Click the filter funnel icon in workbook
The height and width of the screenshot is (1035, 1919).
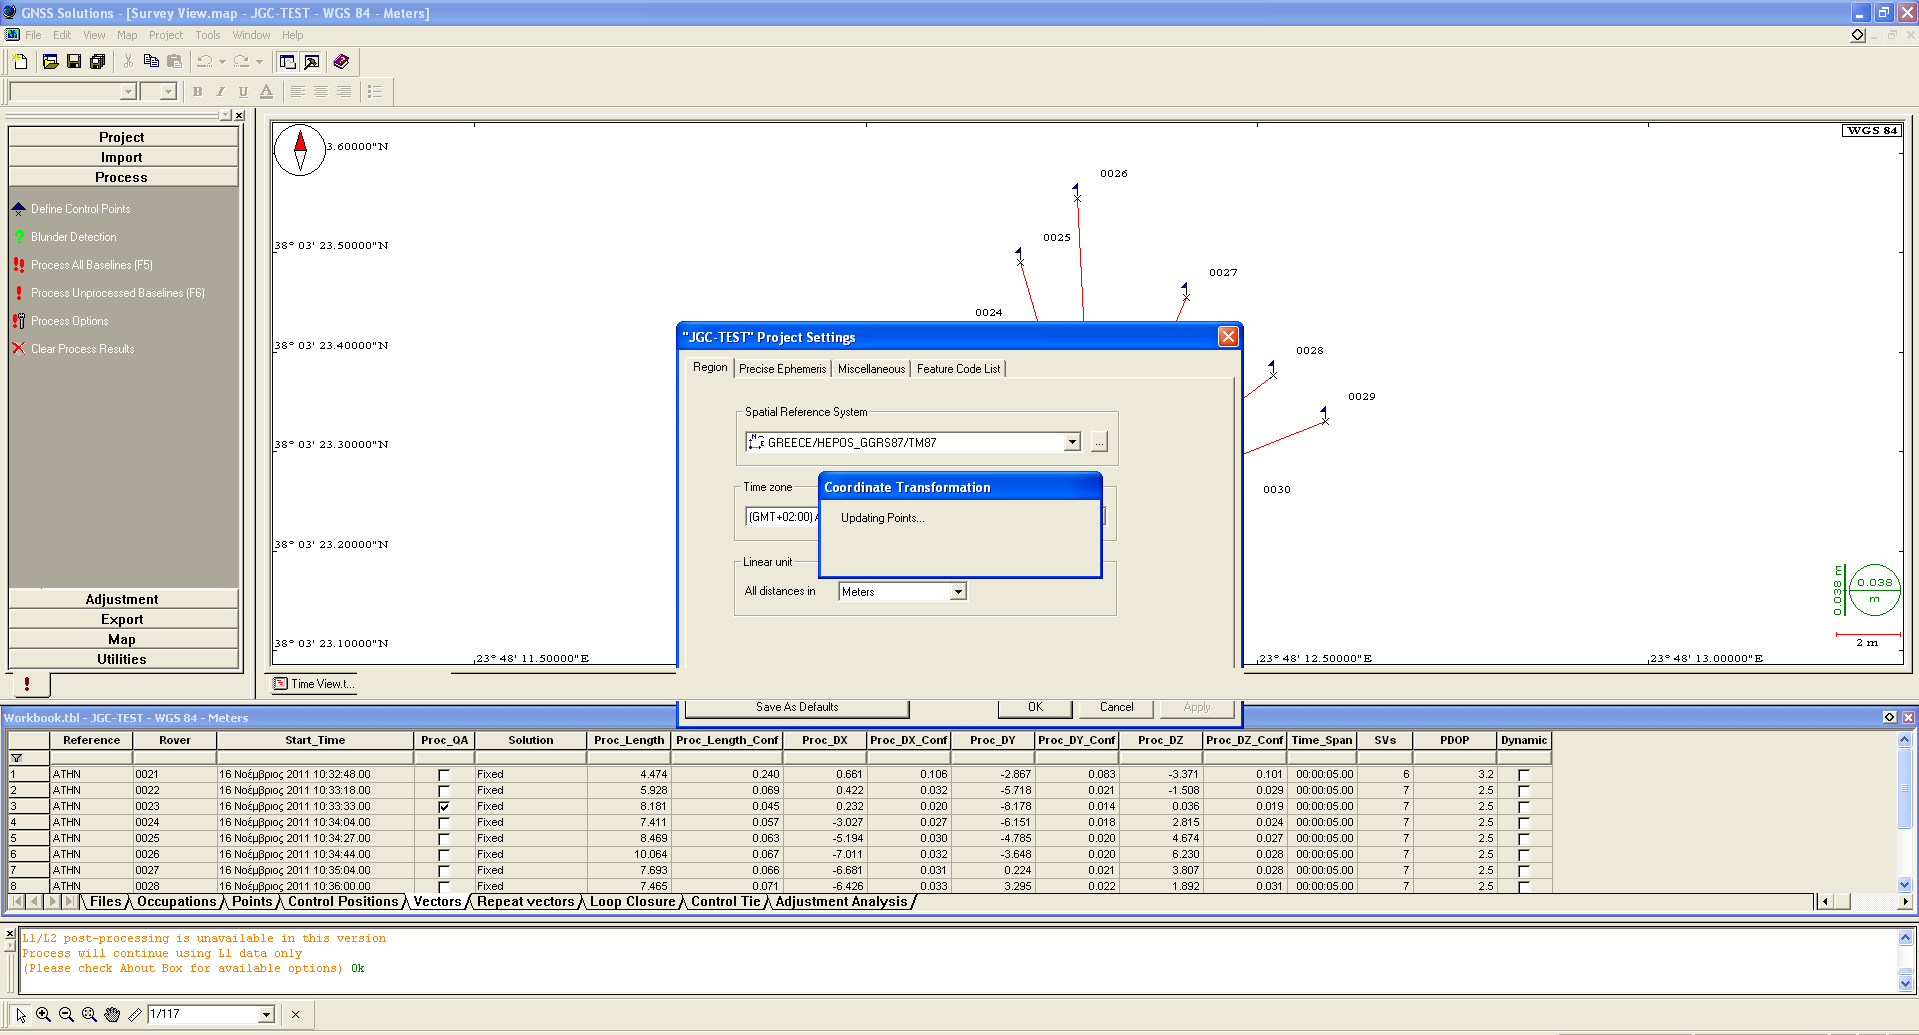click(16, 759)
